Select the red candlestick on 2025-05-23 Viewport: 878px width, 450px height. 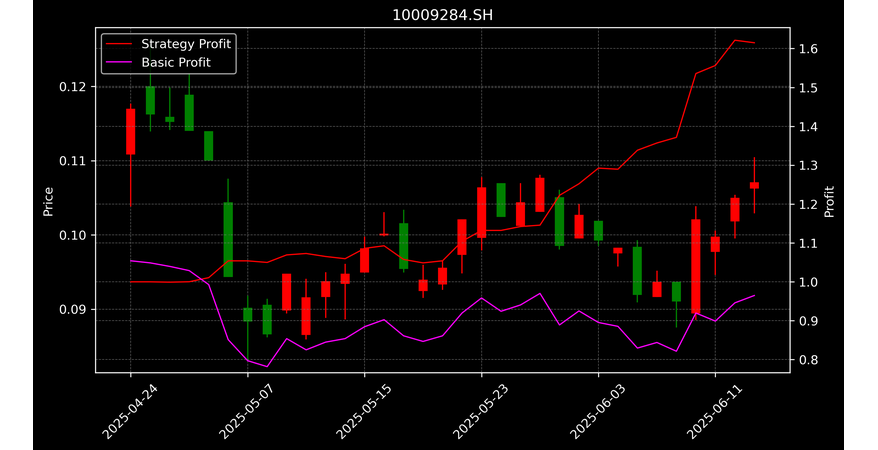point(482,213)
